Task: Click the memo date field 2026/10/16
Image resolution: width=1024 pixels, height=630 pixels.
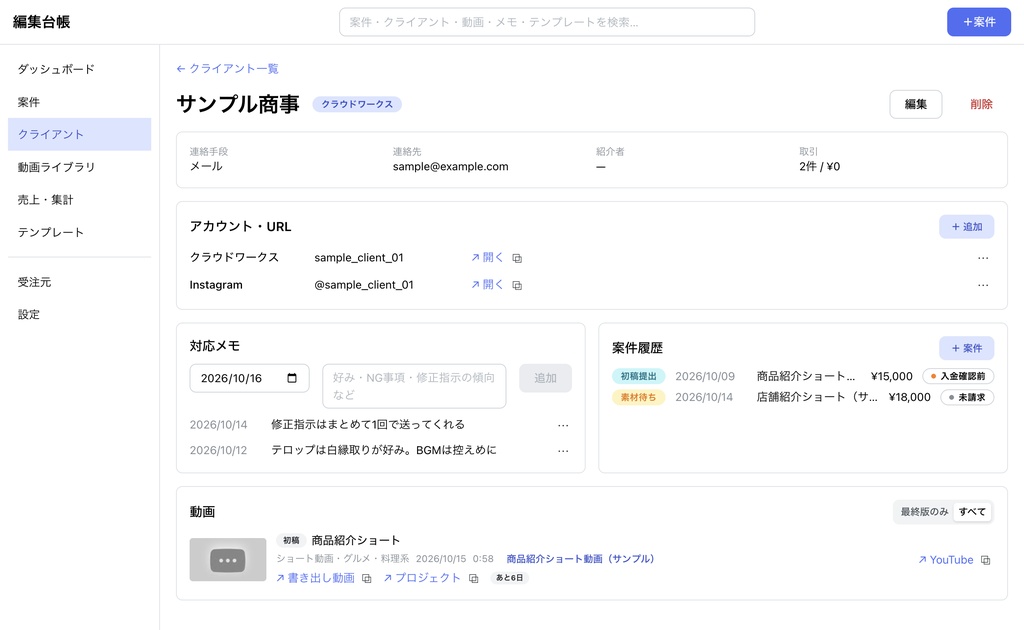Action: (x=249, y=378)
